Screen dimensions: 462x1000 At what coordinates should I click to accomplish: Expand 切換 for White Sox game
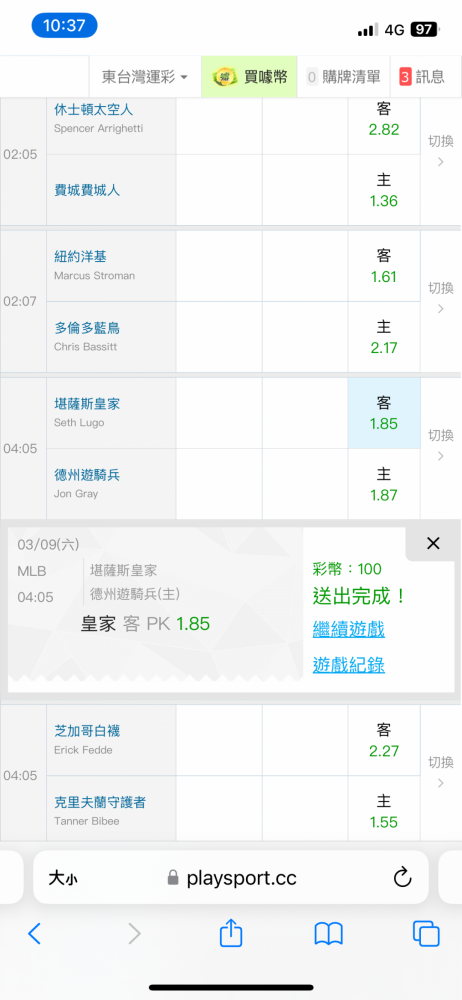440,772
